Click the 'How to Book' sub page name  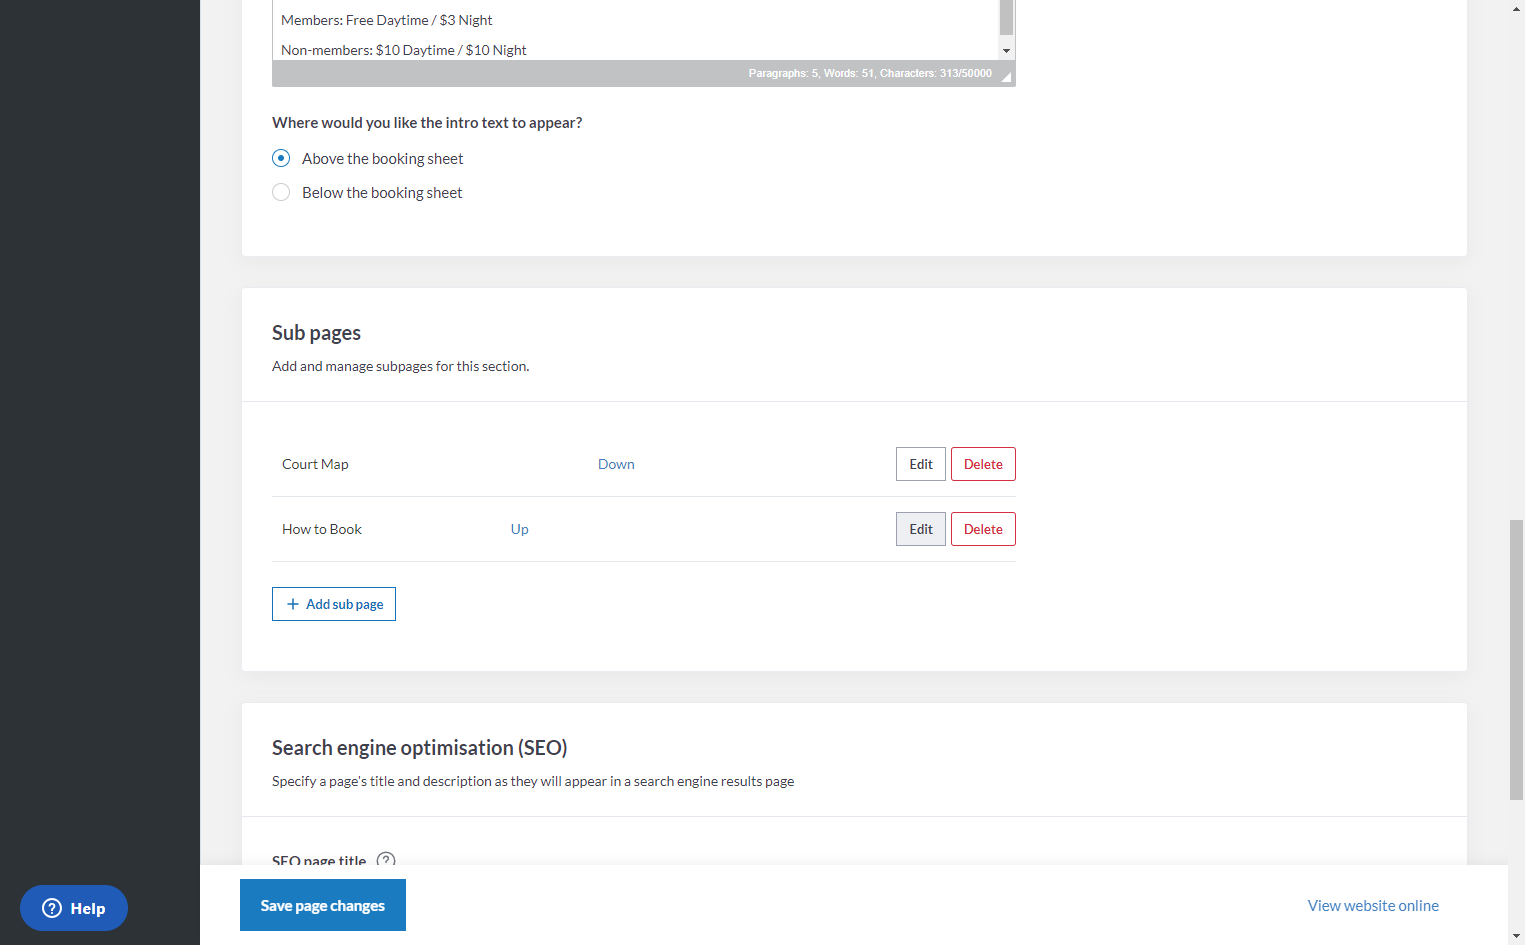[322, 529]
